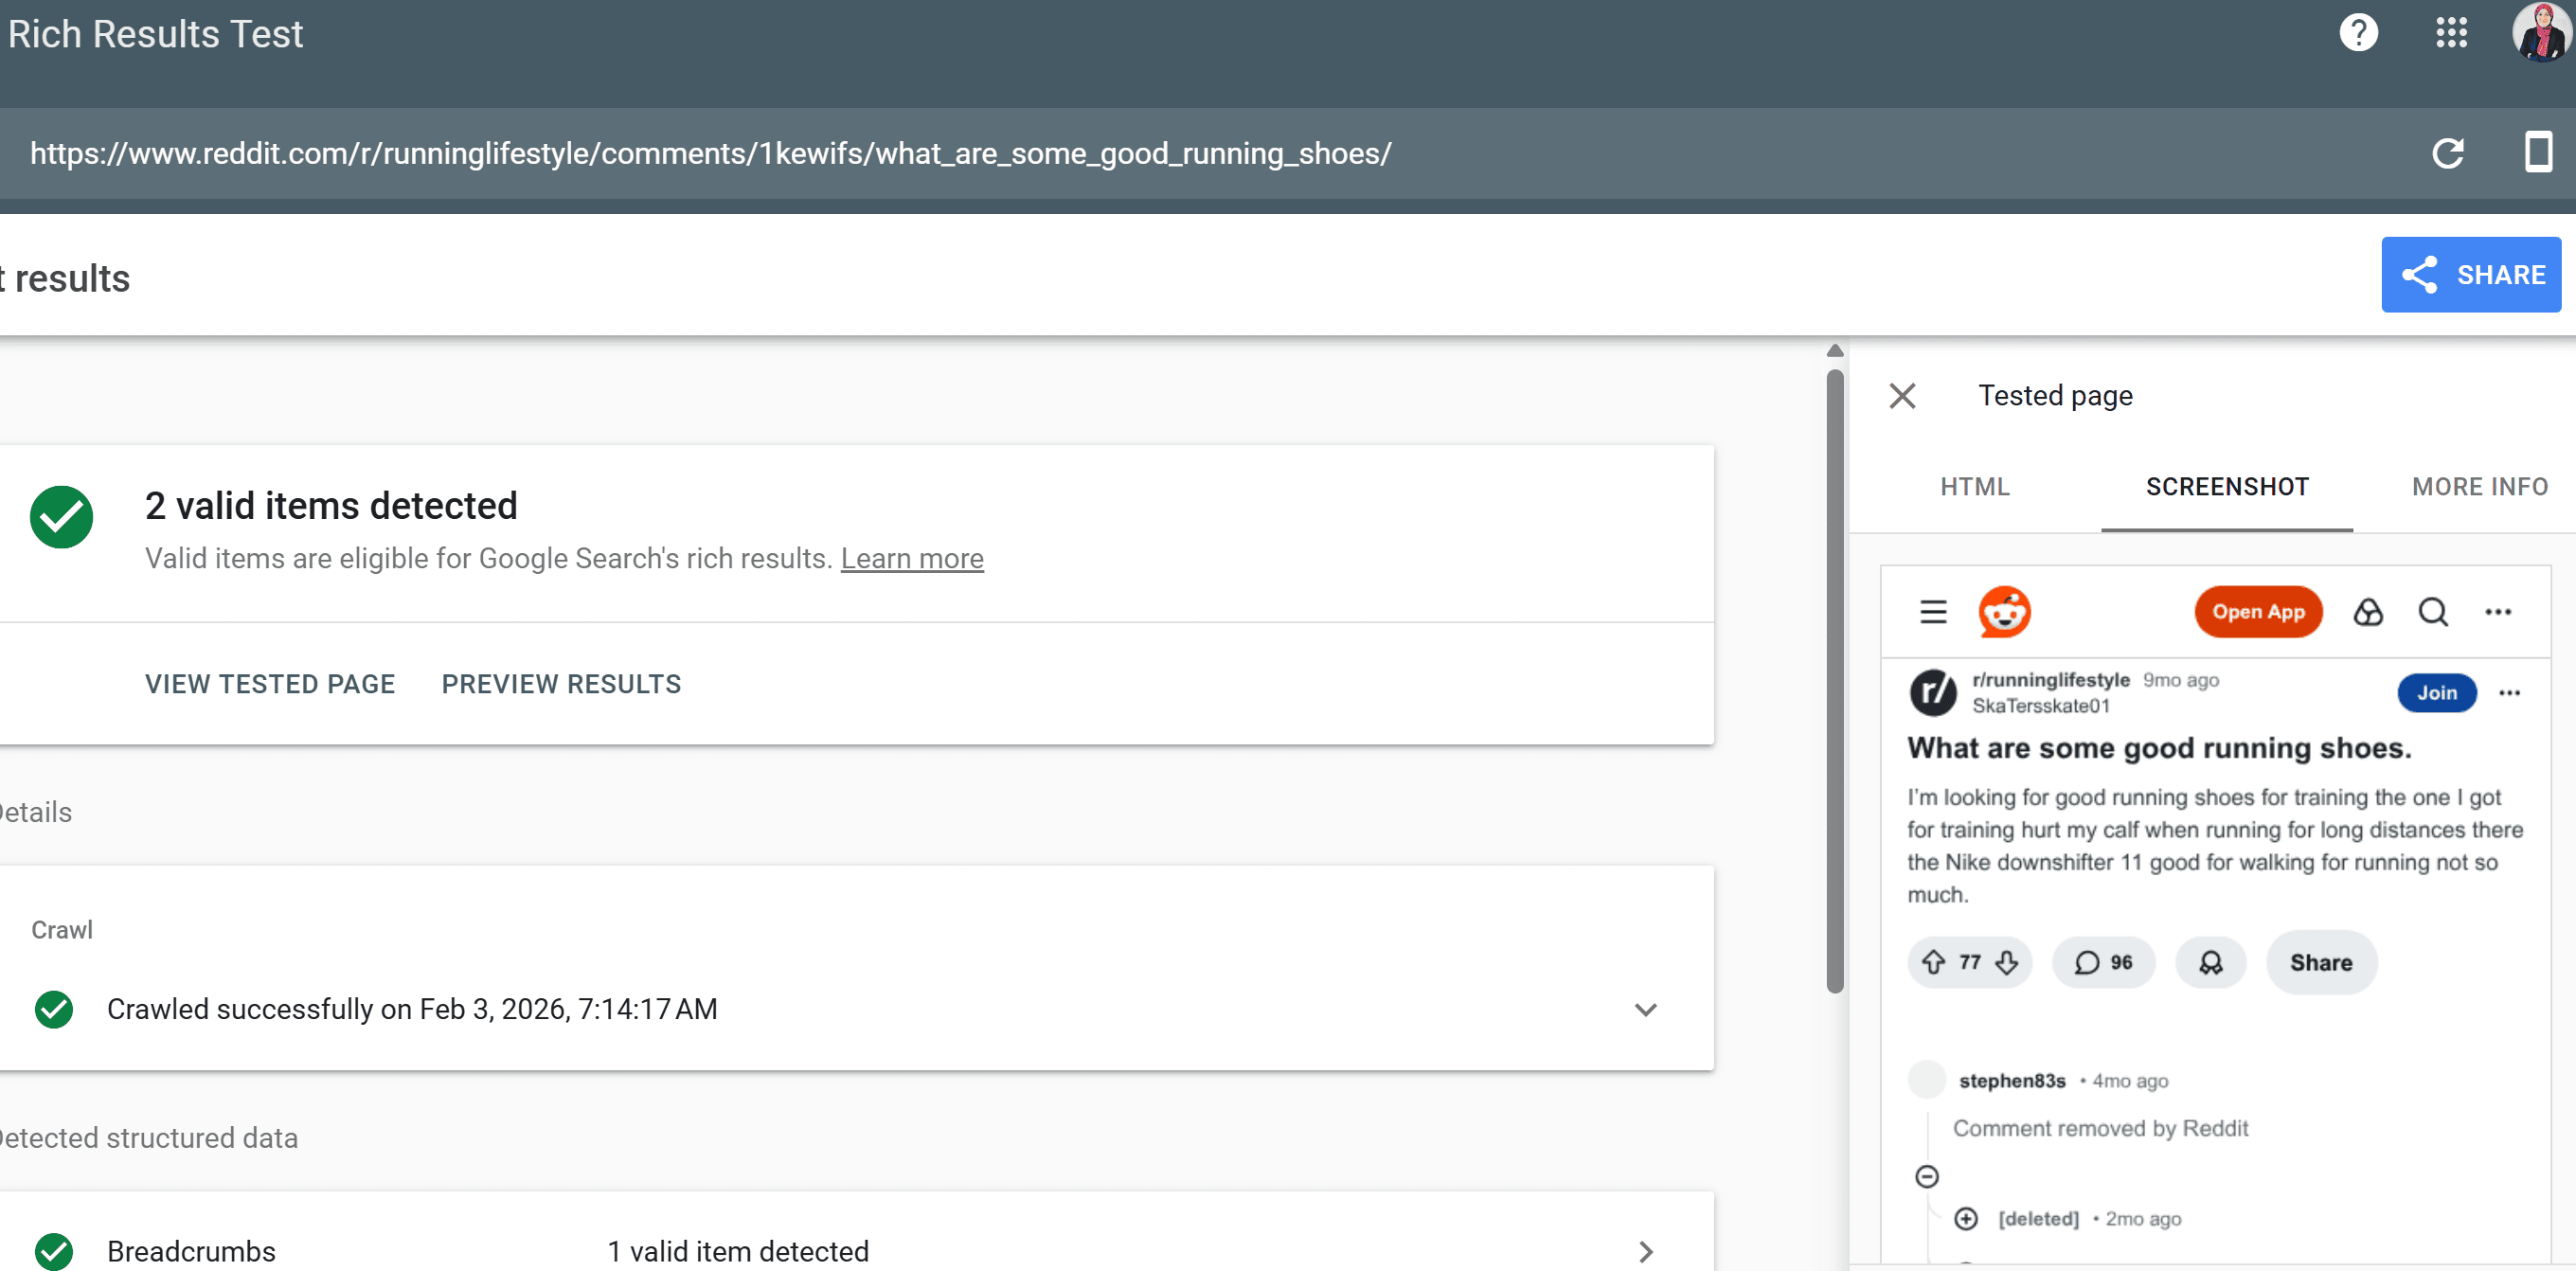This screenshot has height=1271, width=2576.
Task: Collapse the stephen83s comment thread
Action: tap(1927, 1176)
